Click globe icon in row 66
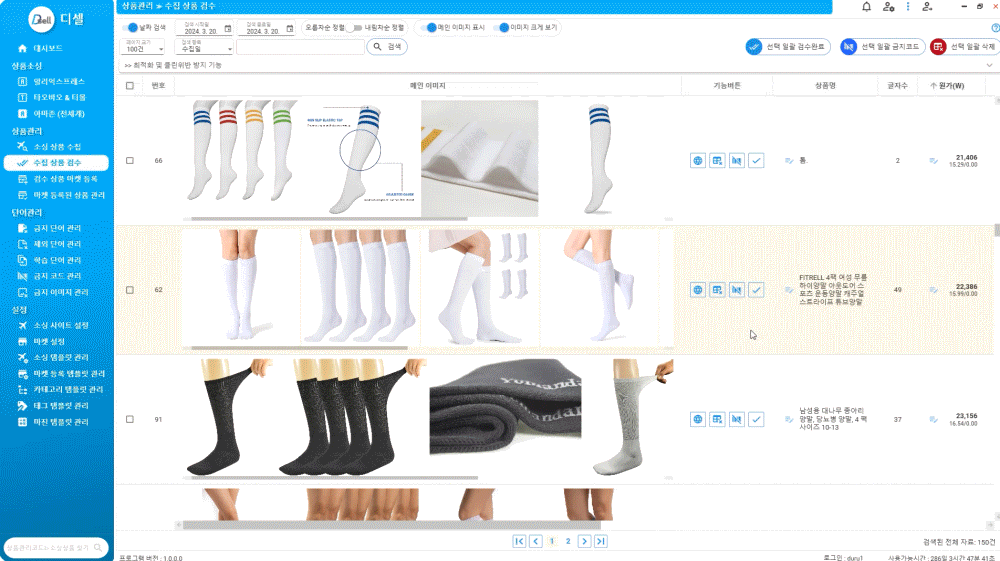 [x=698, y=161]
